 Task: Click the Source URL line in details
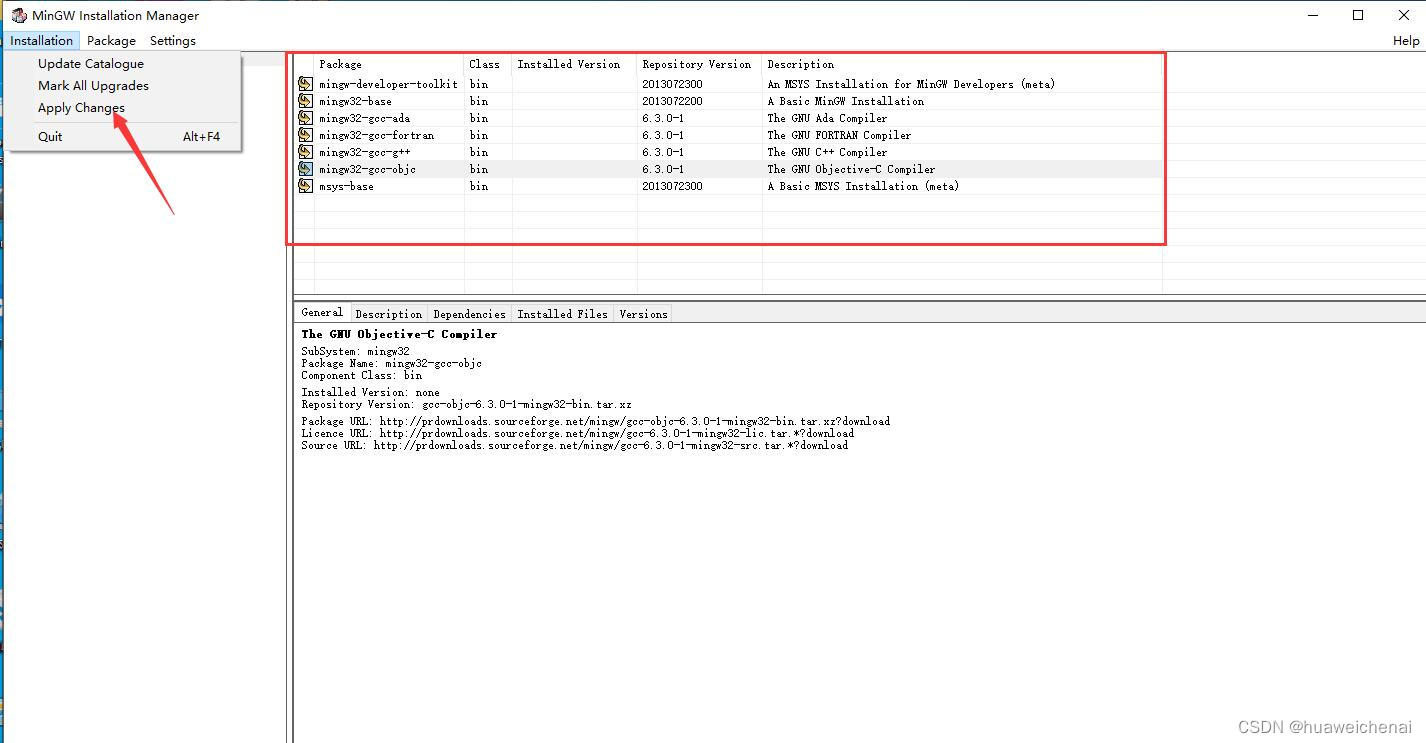click(574, 445)
